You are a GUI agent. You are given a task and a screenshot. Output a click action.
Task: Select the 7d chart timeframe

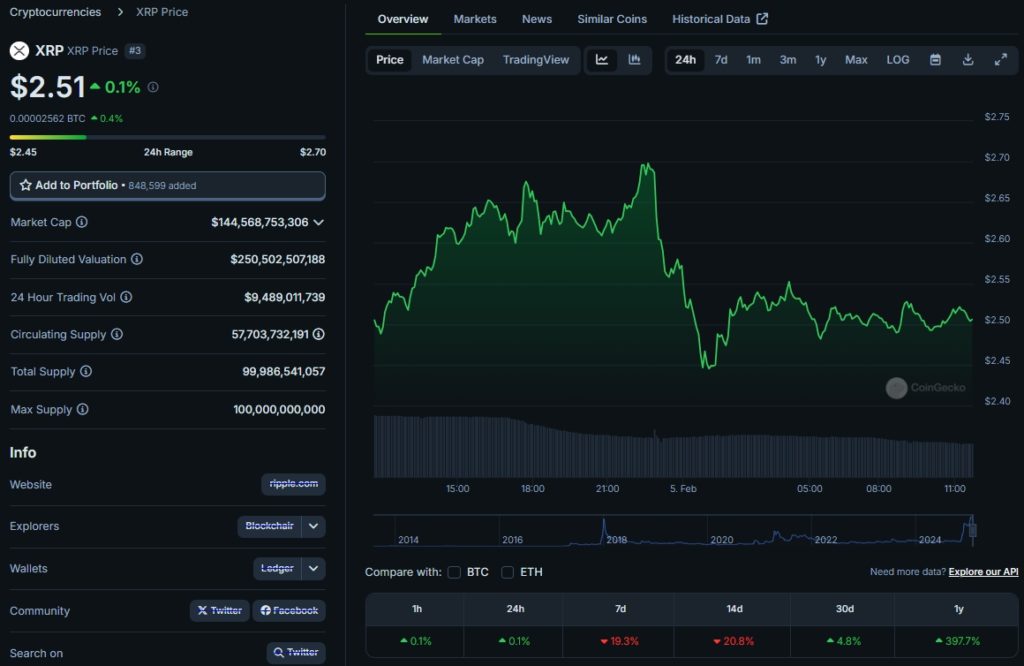point(720,60)
